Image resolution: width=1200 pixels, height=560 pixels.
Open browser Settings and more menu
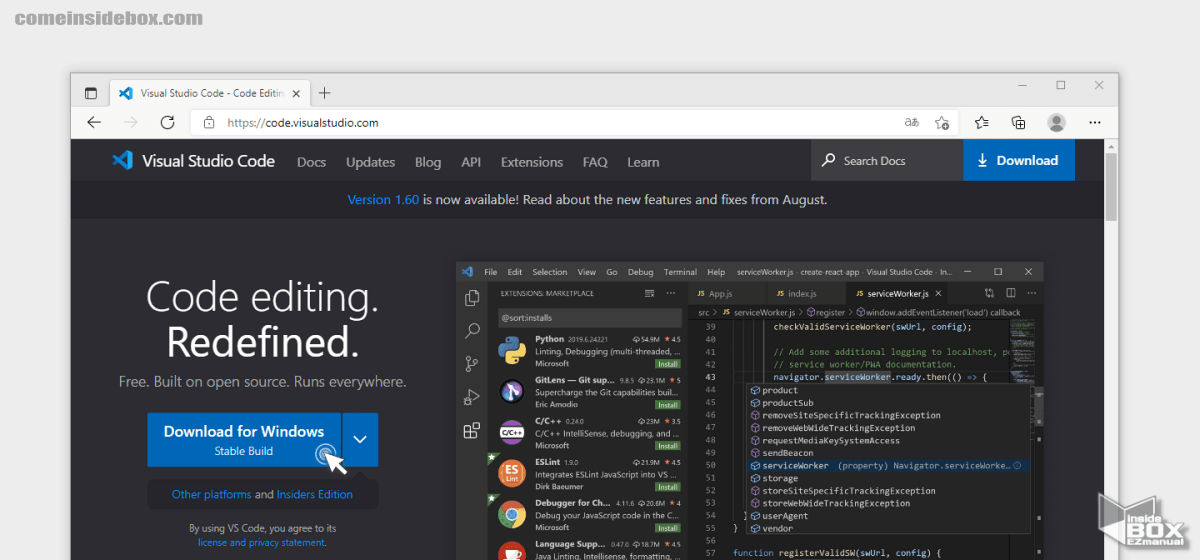[1094, 122]
